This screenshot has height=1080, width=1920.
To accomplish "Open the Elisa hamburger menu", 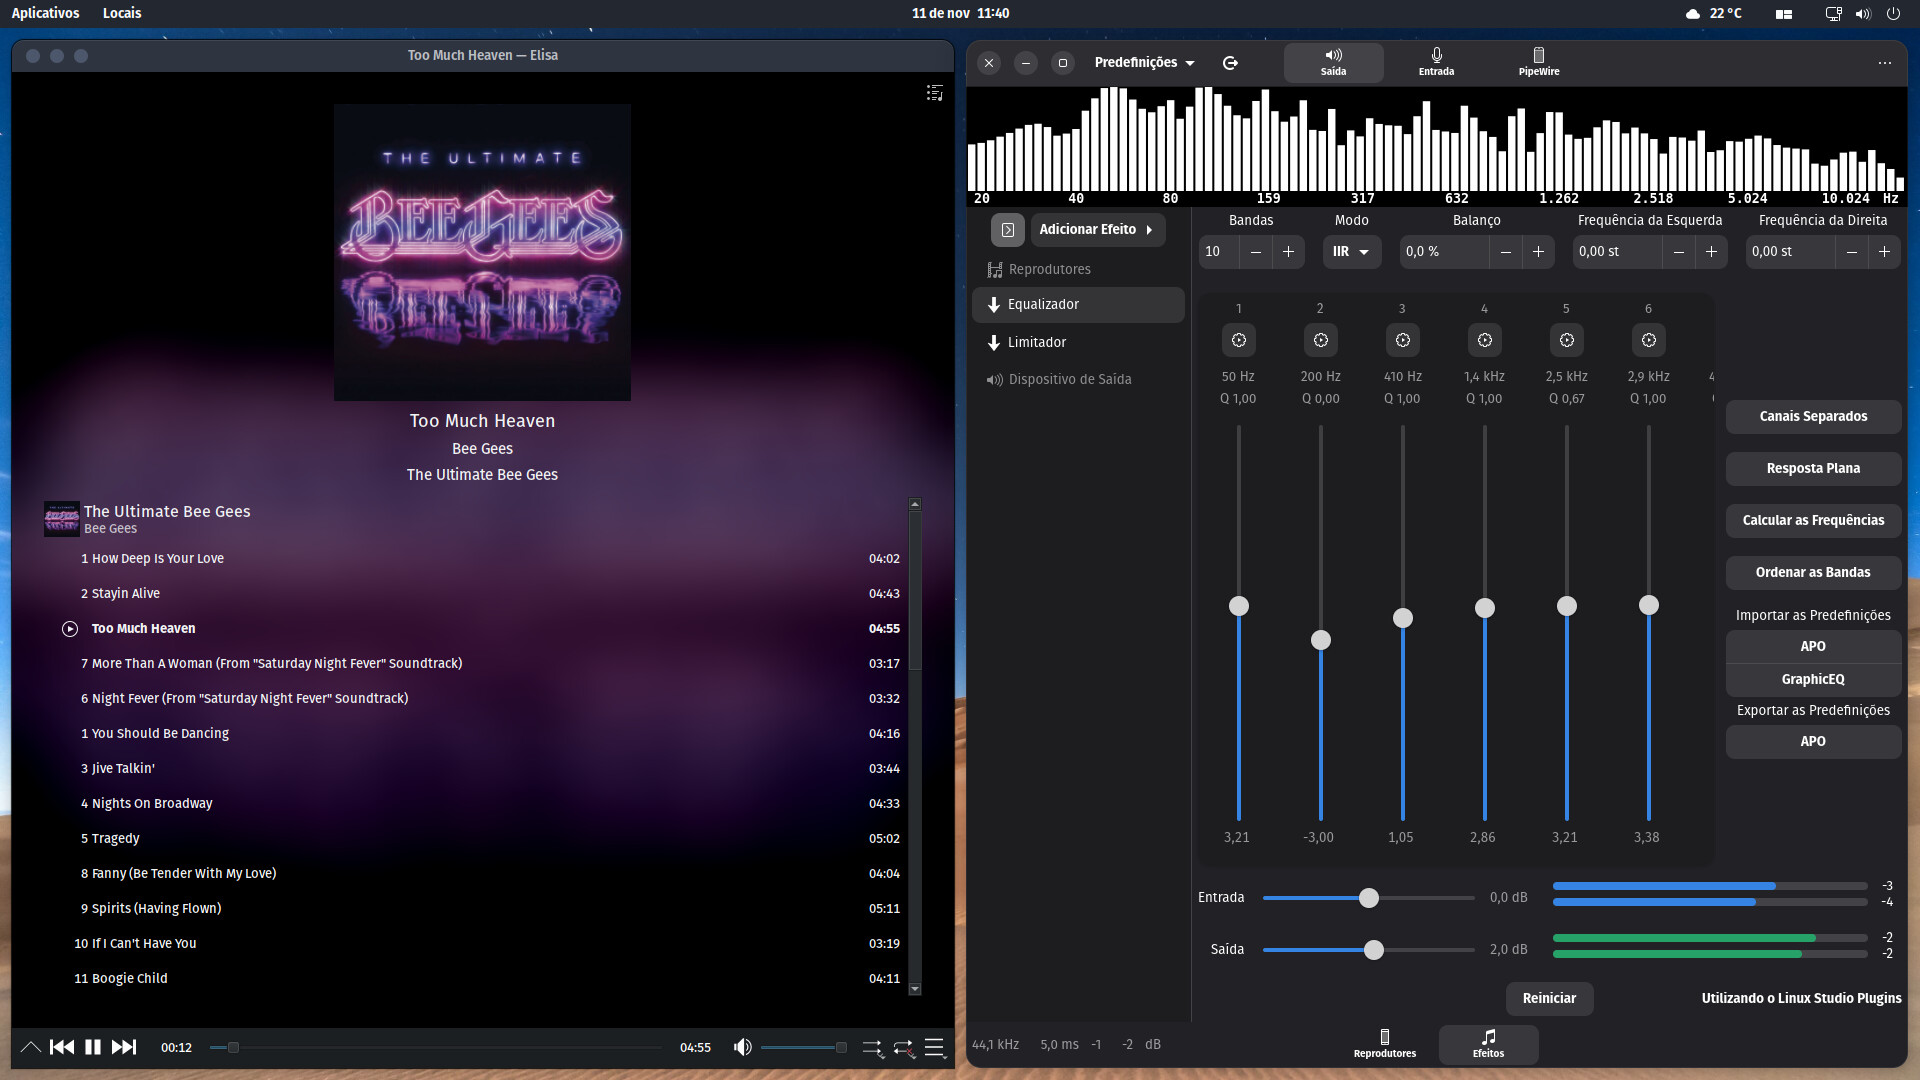I will coord(935,1047).
